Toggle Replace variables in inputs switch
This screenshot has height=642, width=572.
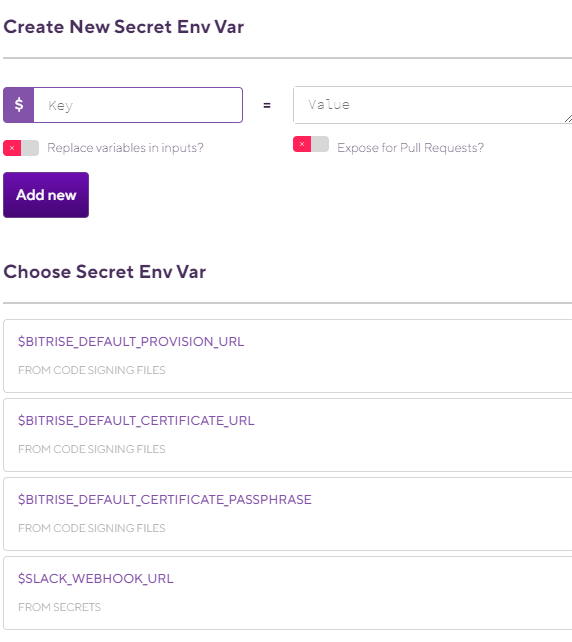pyautogui.click(x=21, y=148)
